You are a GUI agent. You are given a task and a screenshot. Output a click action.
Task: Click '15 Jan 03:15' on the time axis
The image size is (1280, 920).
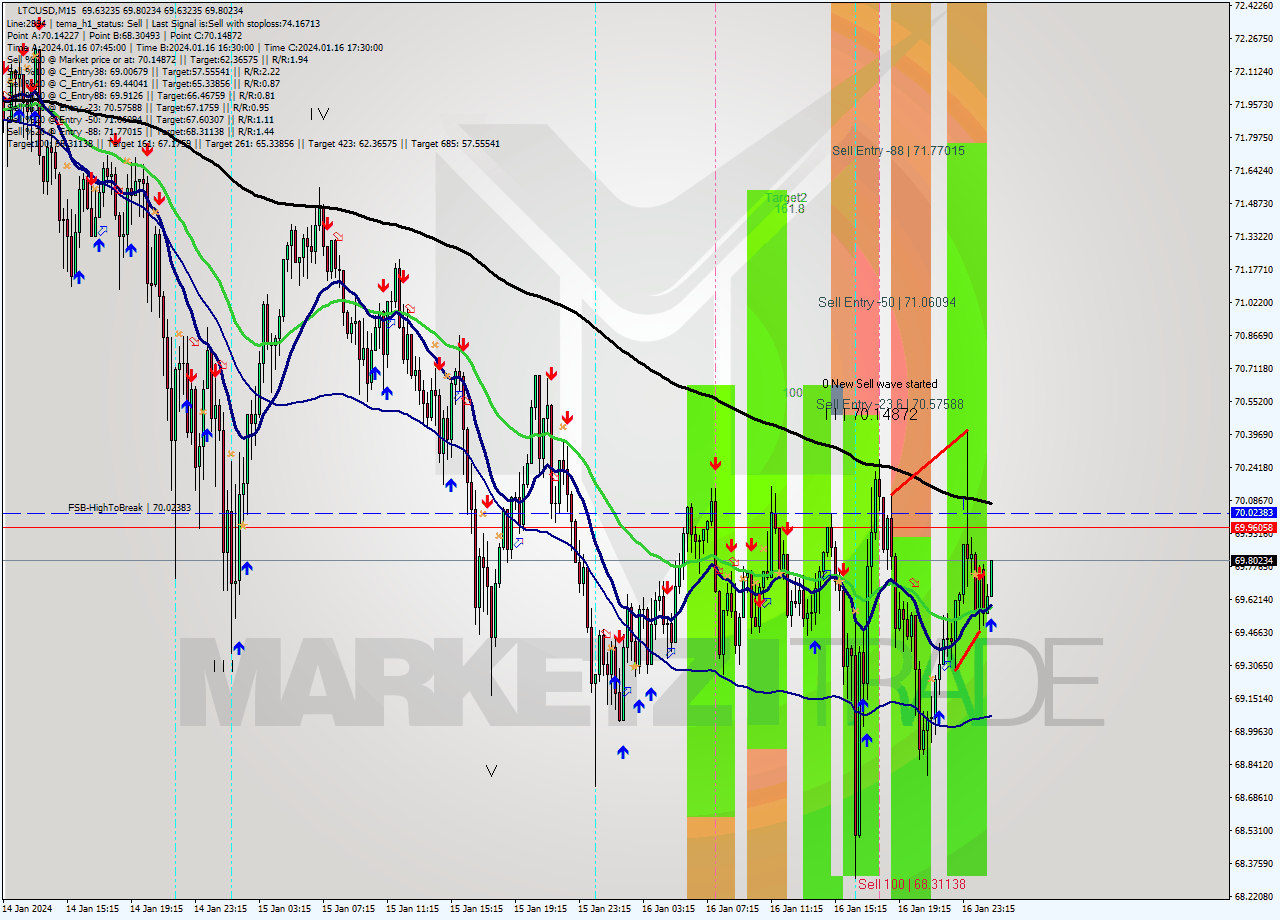(x=285, y=909)
